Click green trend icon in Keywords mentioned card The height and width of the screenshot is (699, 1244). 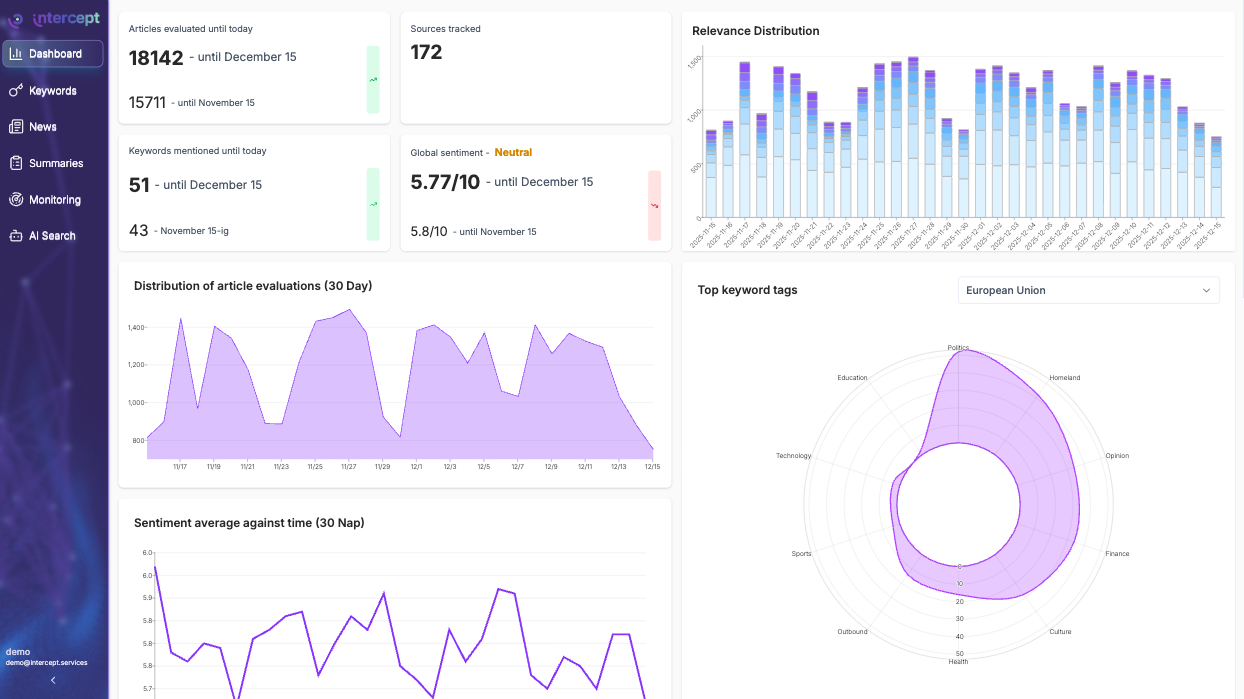point(373,203)
